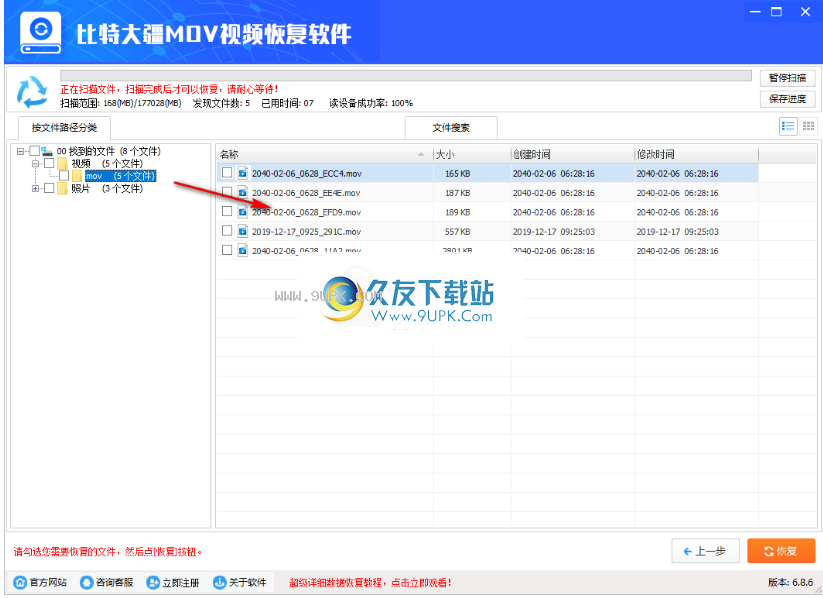The image size is (823, 598).
Task: Collapse the 视频 tree node
Action: click(x=35, y=164)
